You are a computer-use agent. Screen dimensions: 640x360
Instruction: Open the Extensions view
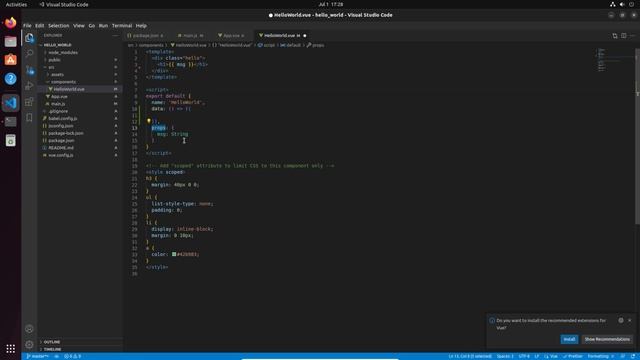29,102
